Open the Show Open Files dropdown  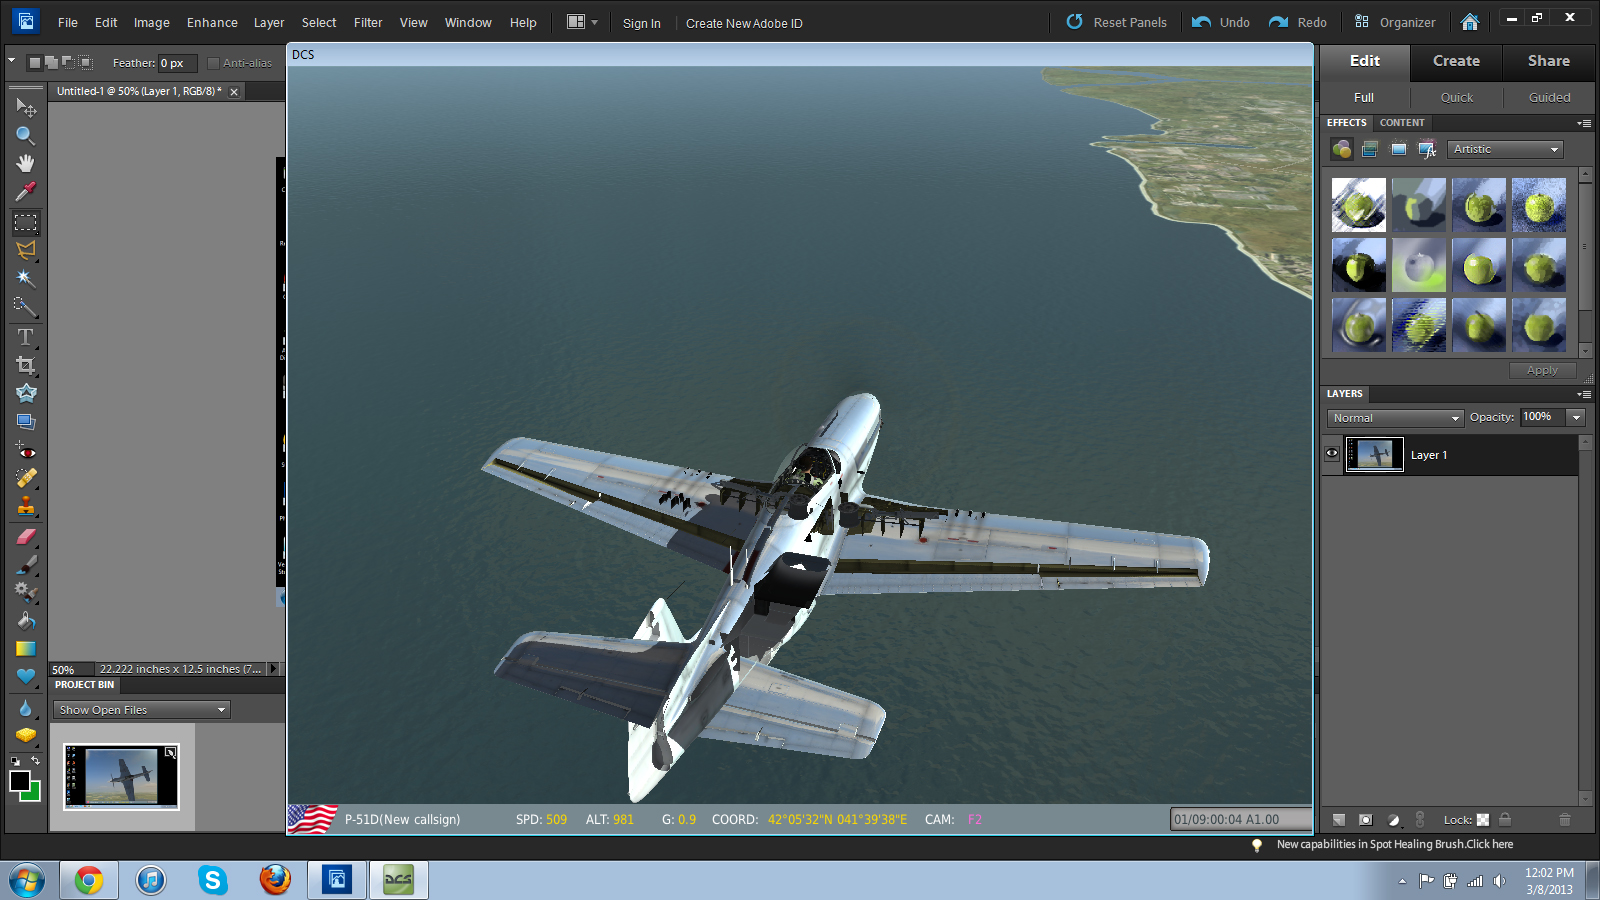142,710
